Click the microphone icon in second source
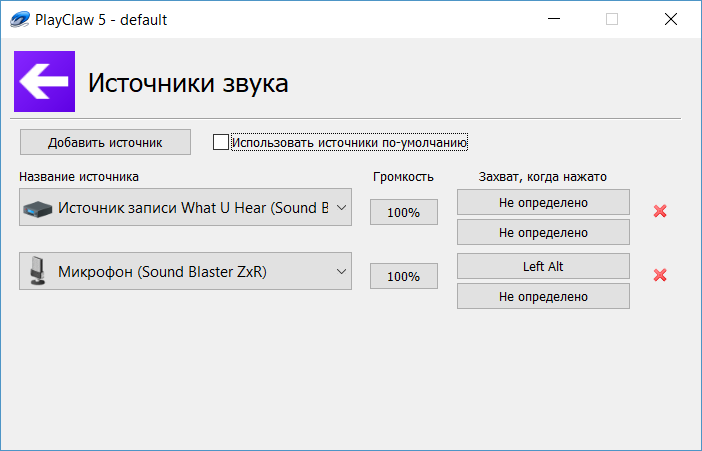Screen dimensions: 702x451 click(x=38, y=271)
